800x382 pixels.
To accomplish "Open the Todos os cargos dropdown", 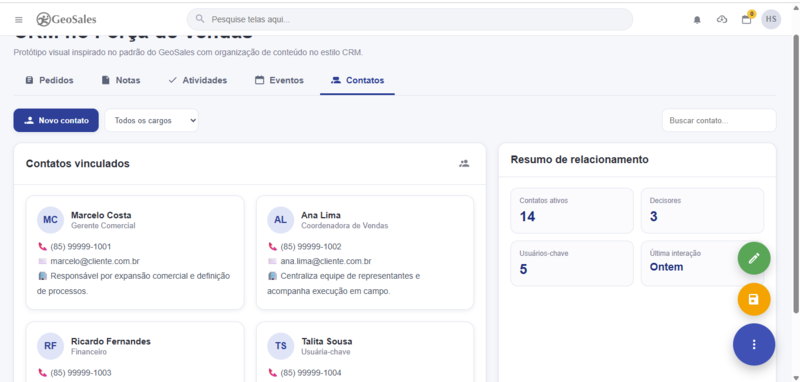I will pyautogui.click(x=152, y=120).
